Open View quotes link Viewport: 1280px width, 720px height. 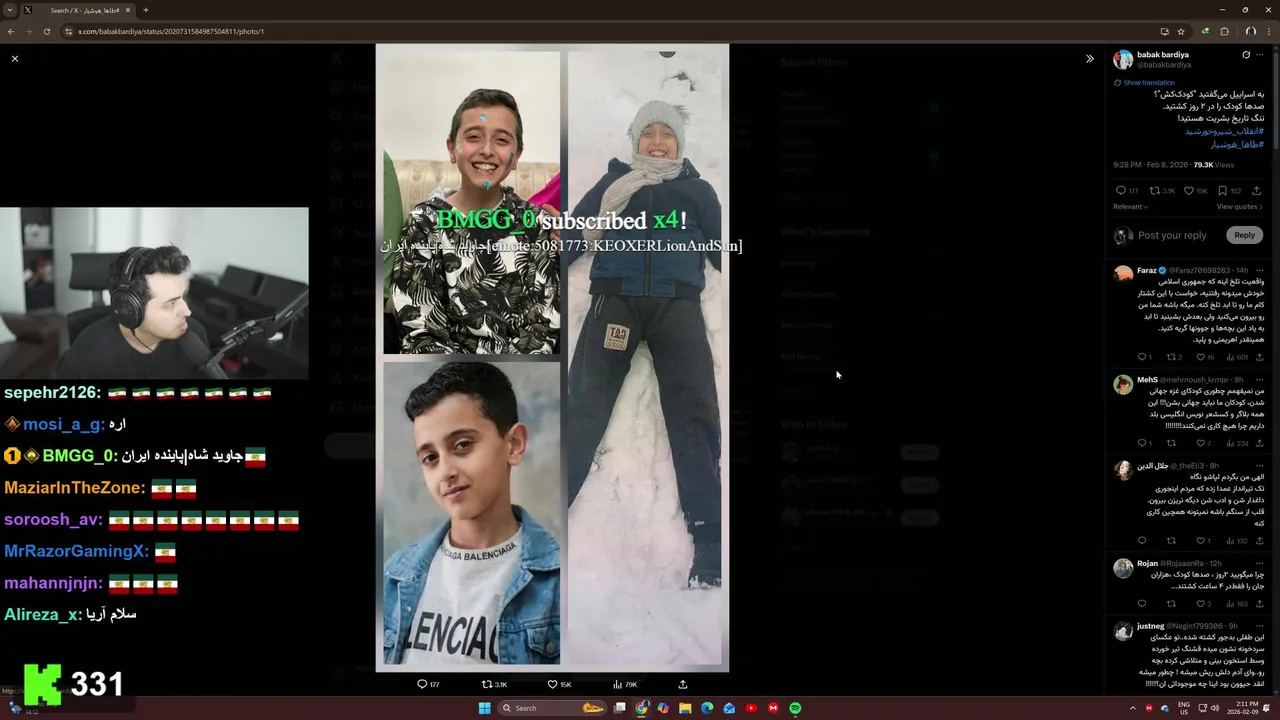[x=1240, y=207]
